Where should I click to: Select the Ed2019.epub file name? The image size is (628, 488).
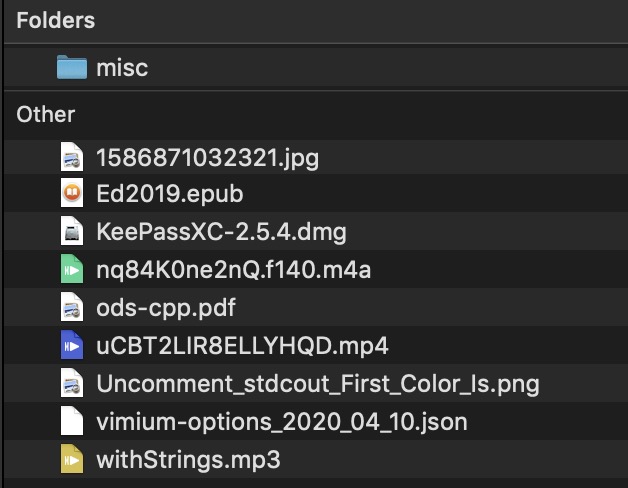pyautogui.click(x=169, y=194)
